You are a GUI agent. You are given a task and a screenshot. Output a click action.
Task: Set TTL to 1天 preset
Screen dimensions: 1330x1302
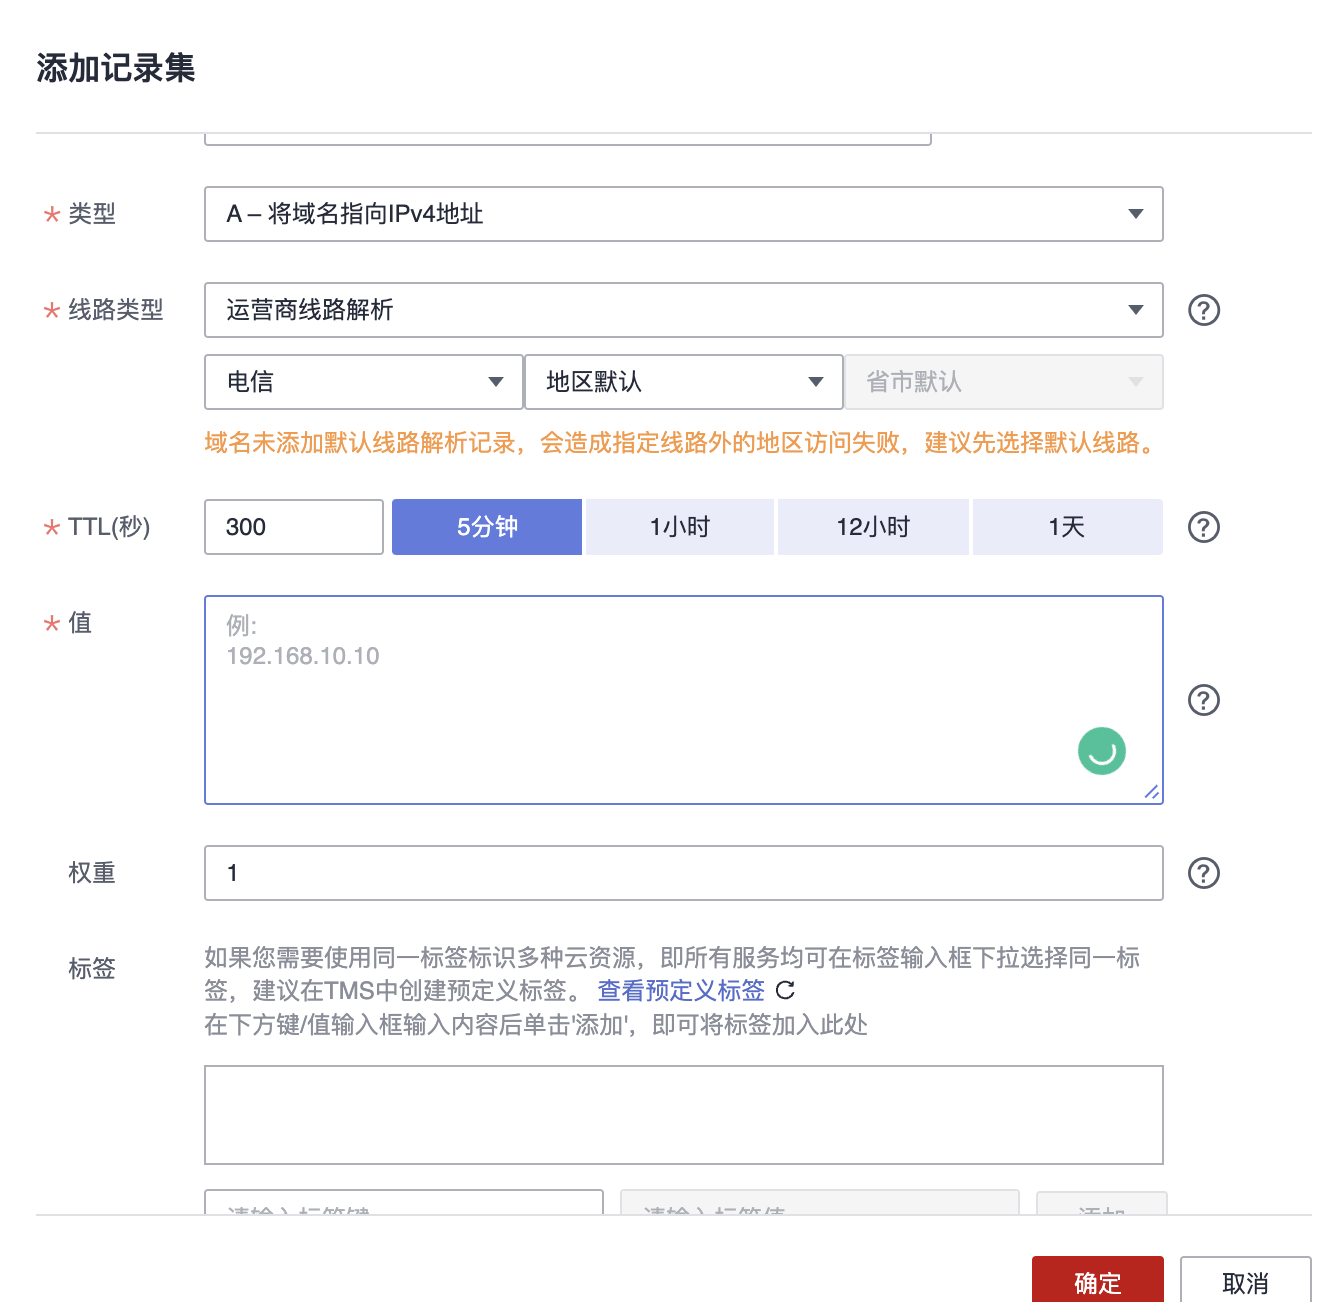point(1067,527)
